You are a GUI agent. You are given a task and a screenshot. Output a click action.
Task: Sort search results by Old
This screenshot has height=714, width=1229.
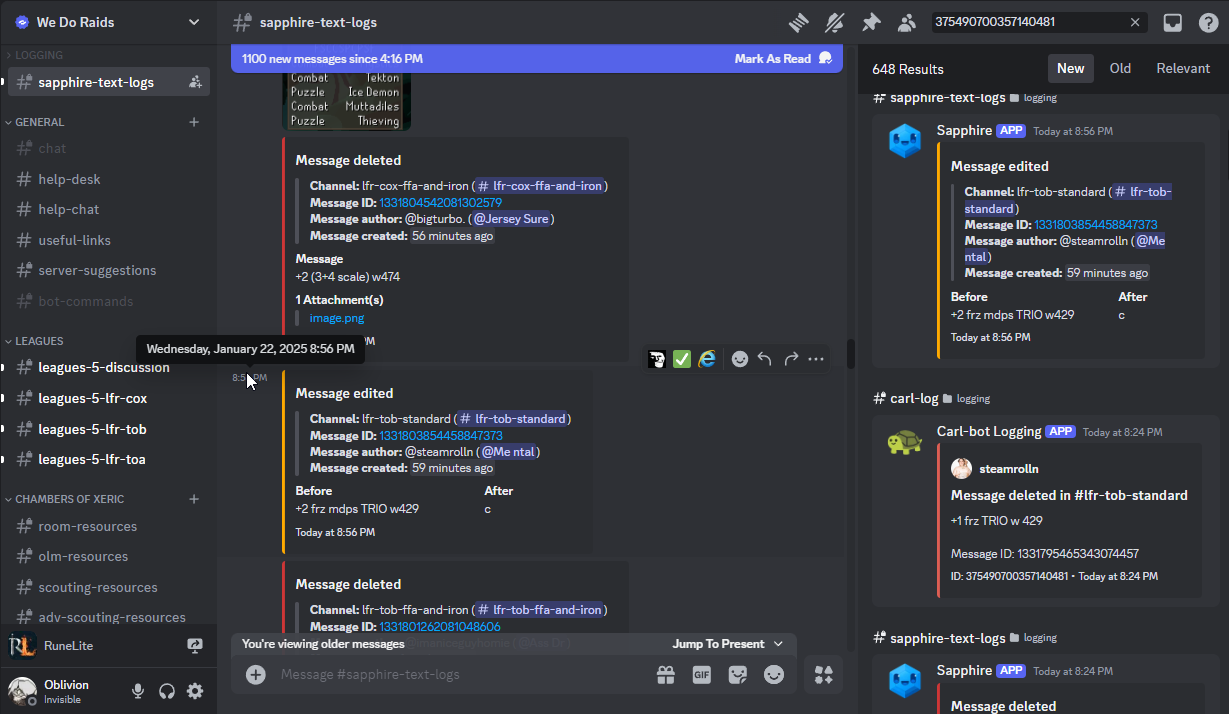click(1120, 68)
